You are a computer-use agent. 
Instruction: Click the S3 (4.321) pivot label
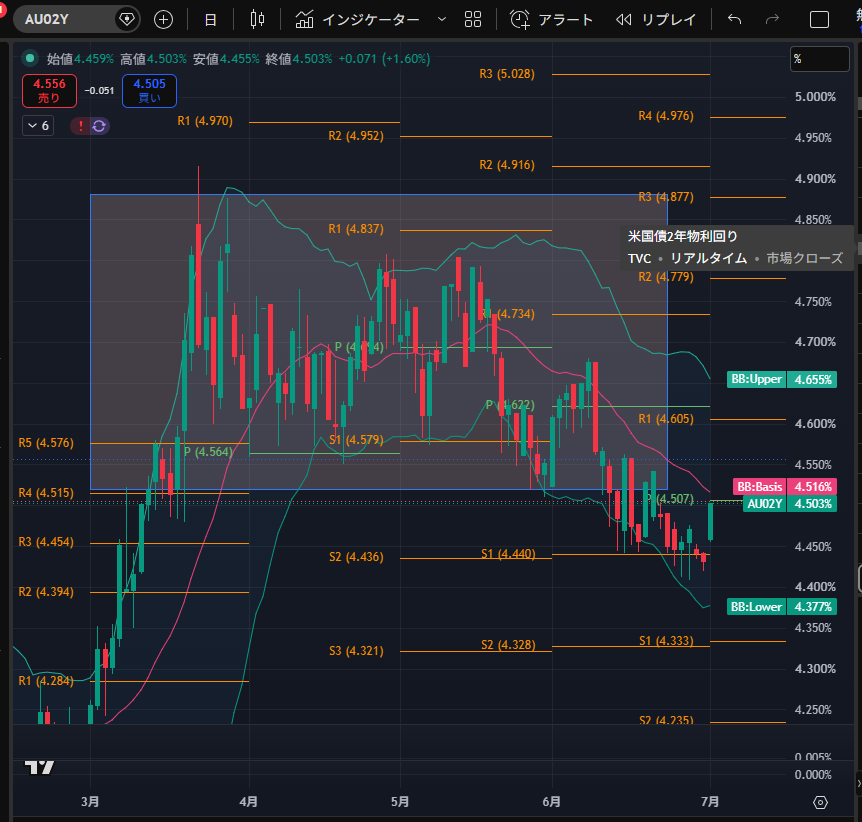click(x=356, y=650)
